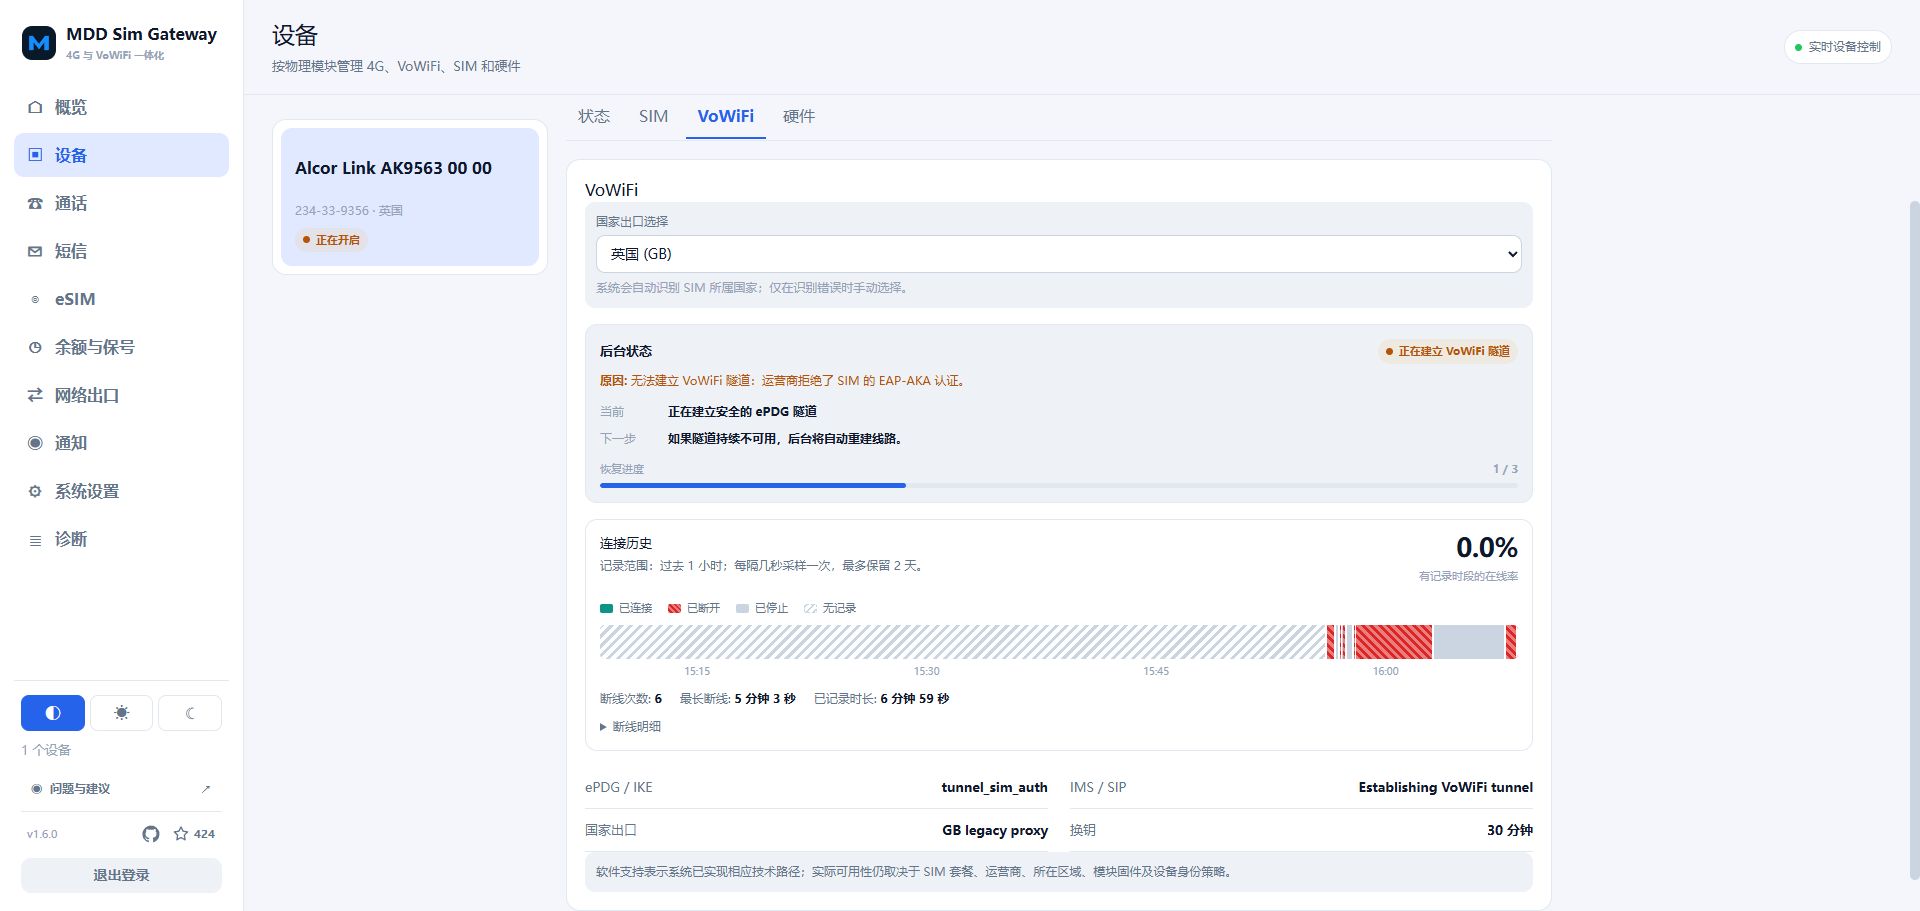This screenshot has width=1920, height=911.
Task: Open 系统设置 in the sidebar
Action: pos(121,491)
